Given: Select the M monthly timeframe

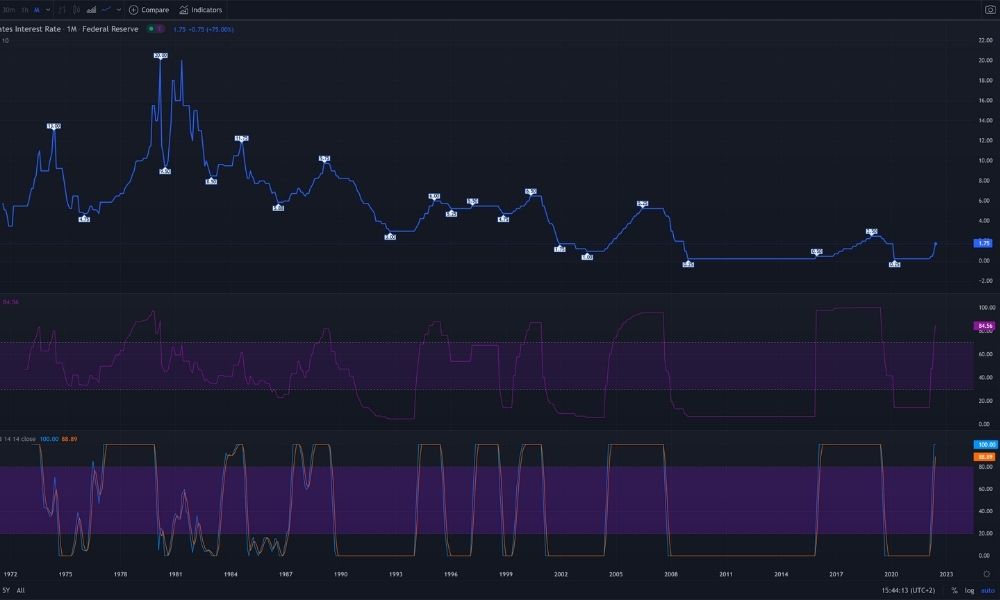Looking at the screenshot, I should point(36,10).
